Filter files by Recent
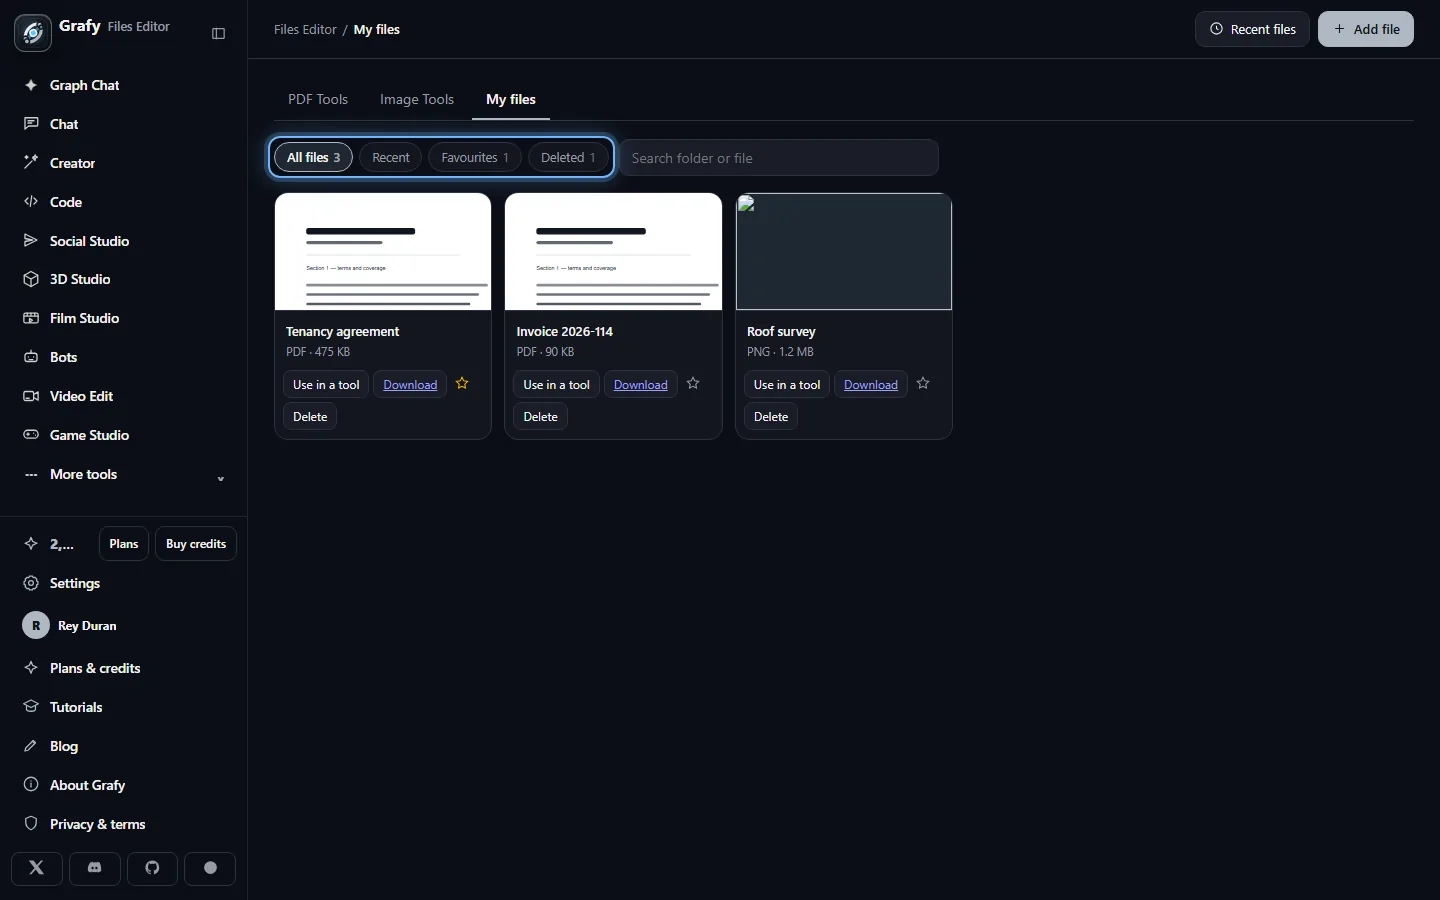 [x=391, y=157]
